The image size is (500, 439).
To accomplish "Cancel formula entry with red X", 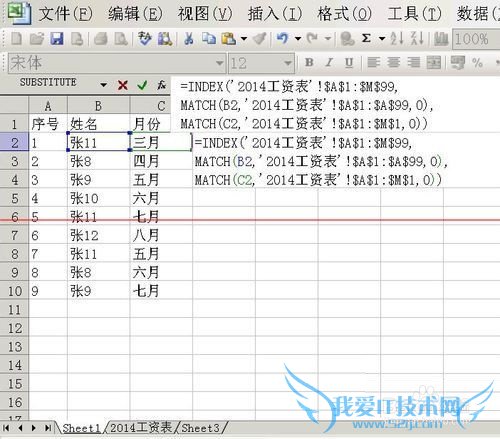I will pyautogui.click(x=123, y=85).
